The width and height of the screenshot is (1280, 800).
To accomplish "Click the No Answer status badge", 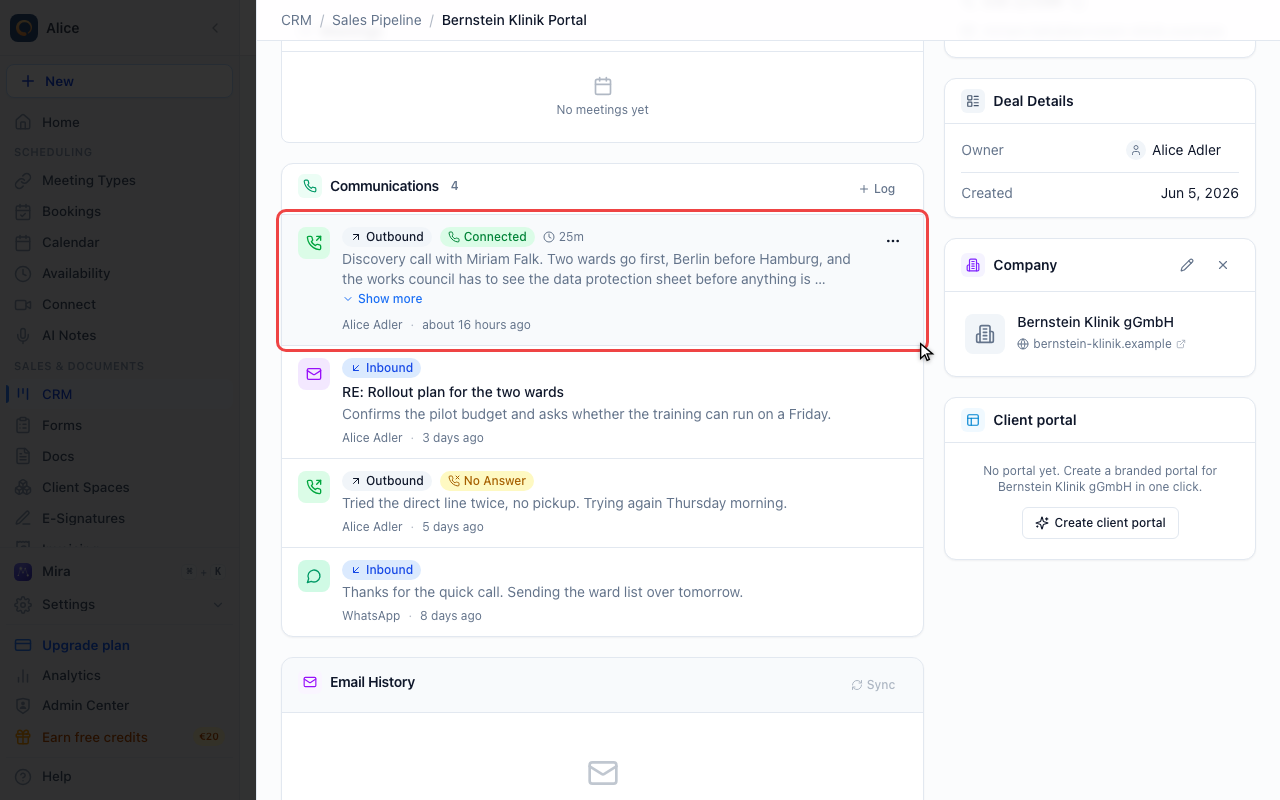I will point(487,481).
